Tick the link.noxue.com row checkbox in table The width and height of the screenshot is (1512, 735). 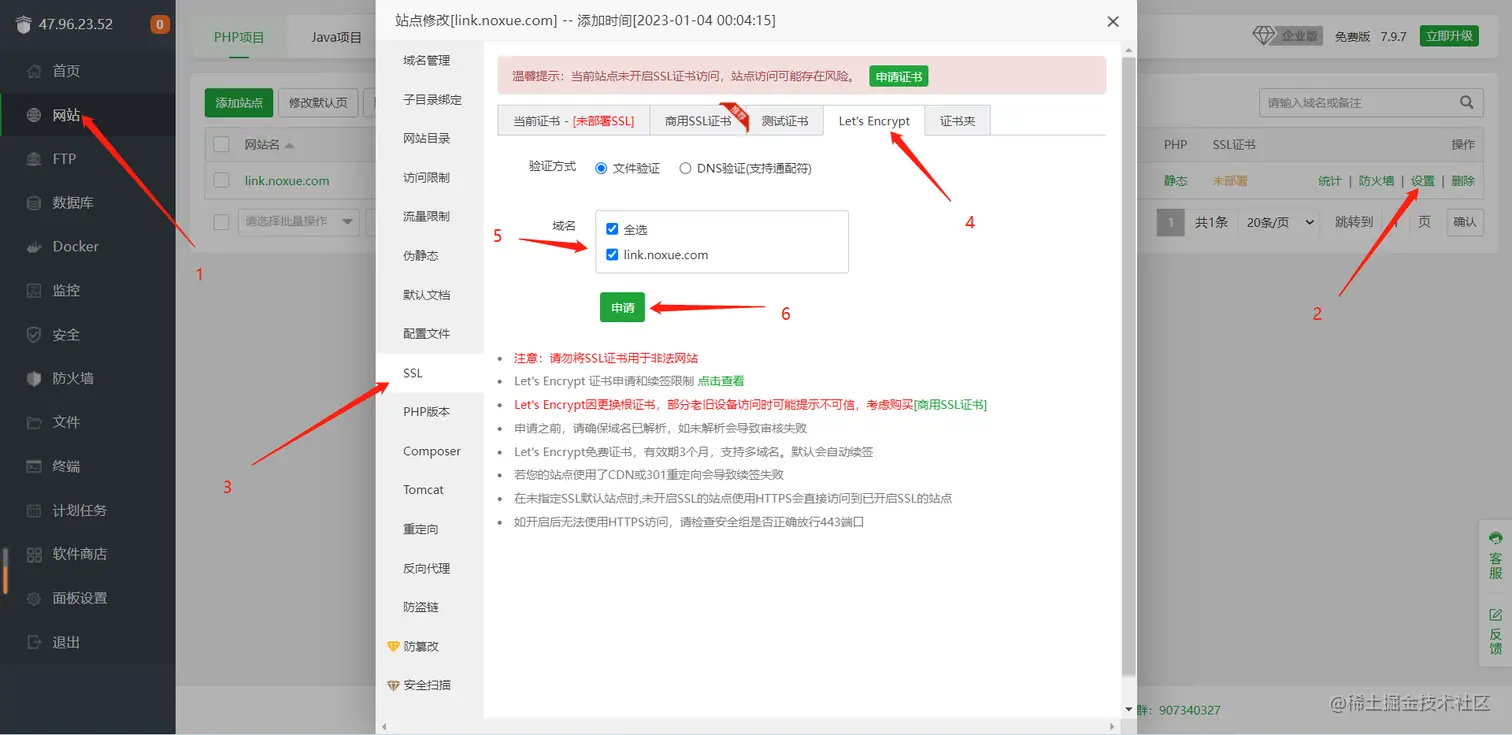[221, 181]
